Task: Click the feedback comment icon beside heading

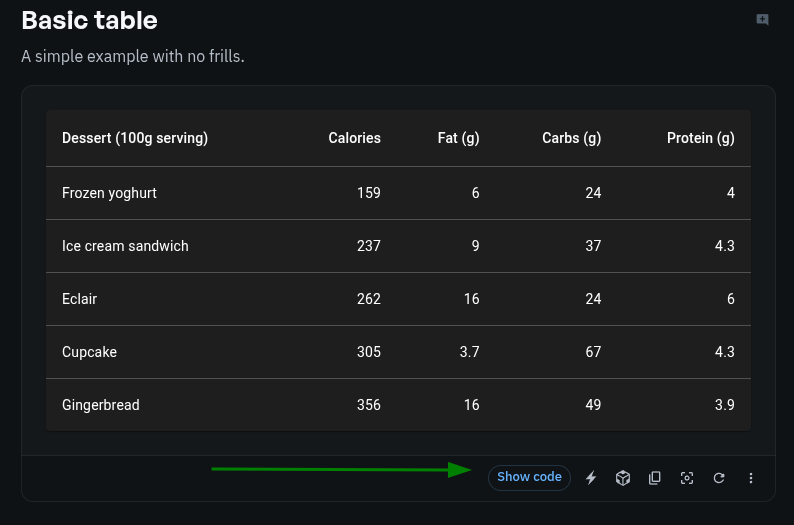Action: point(763,19)
